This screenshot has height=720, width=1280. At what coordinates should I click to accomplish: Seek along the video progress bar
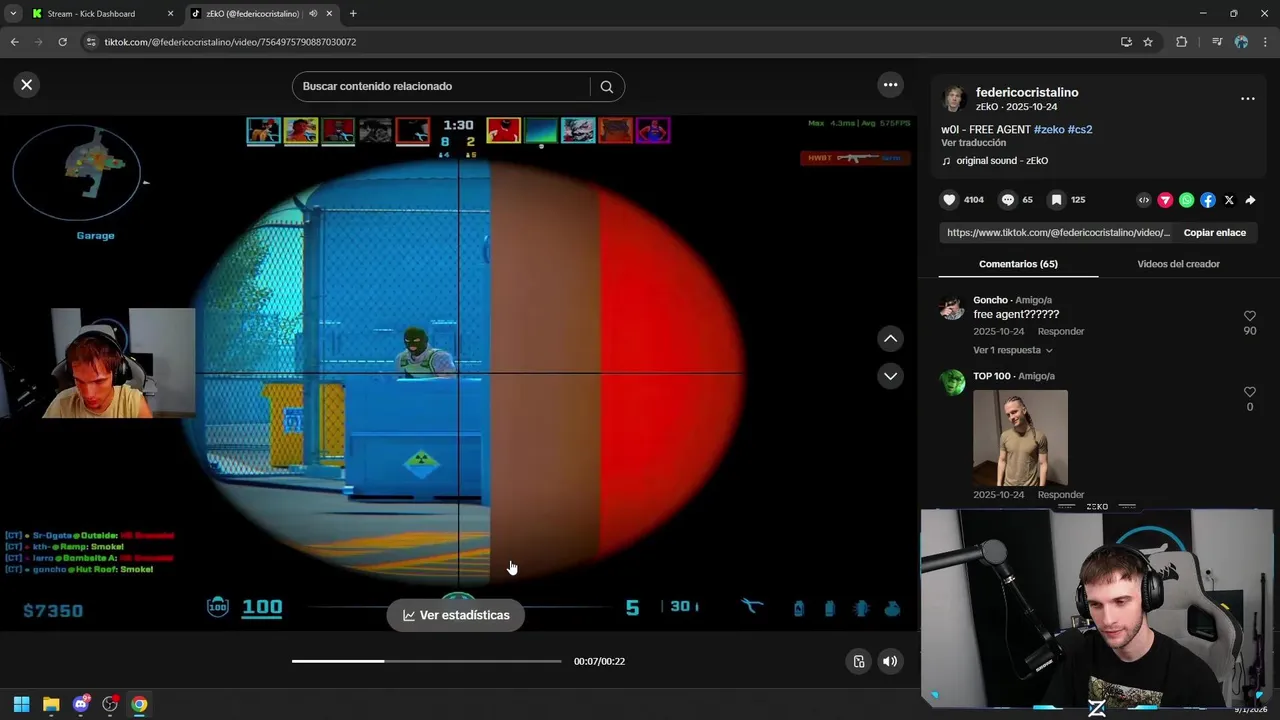426,661
